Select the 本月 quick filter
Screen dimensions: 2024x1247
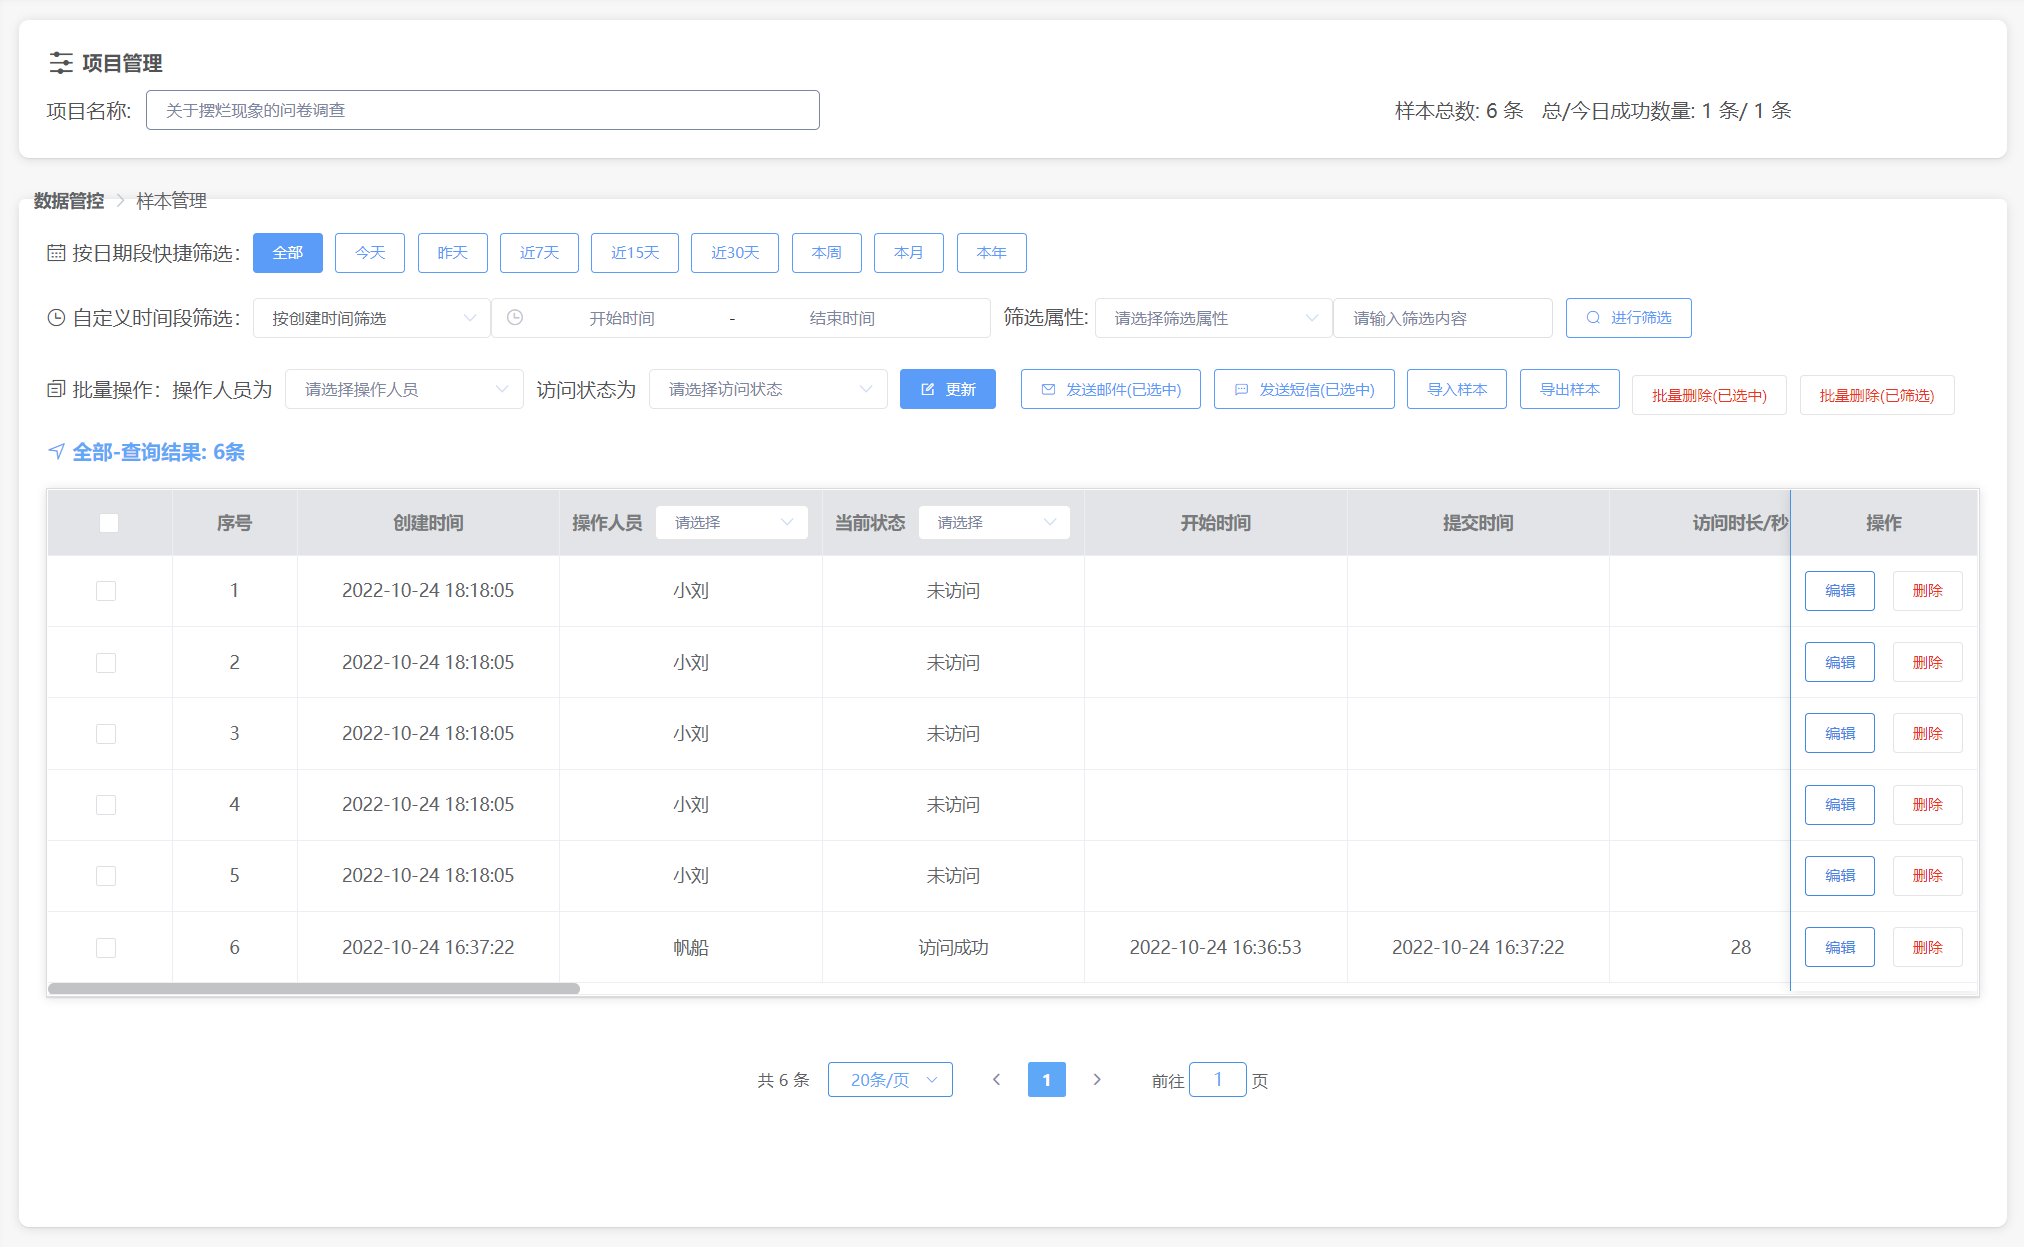click(909, 253)
